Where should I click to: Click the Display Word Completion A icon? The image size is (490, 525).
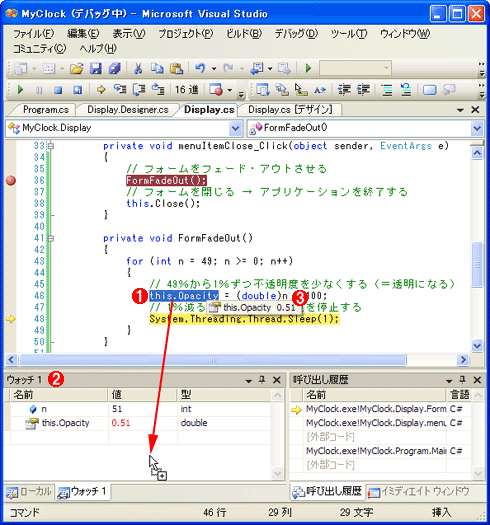point(320,90)
